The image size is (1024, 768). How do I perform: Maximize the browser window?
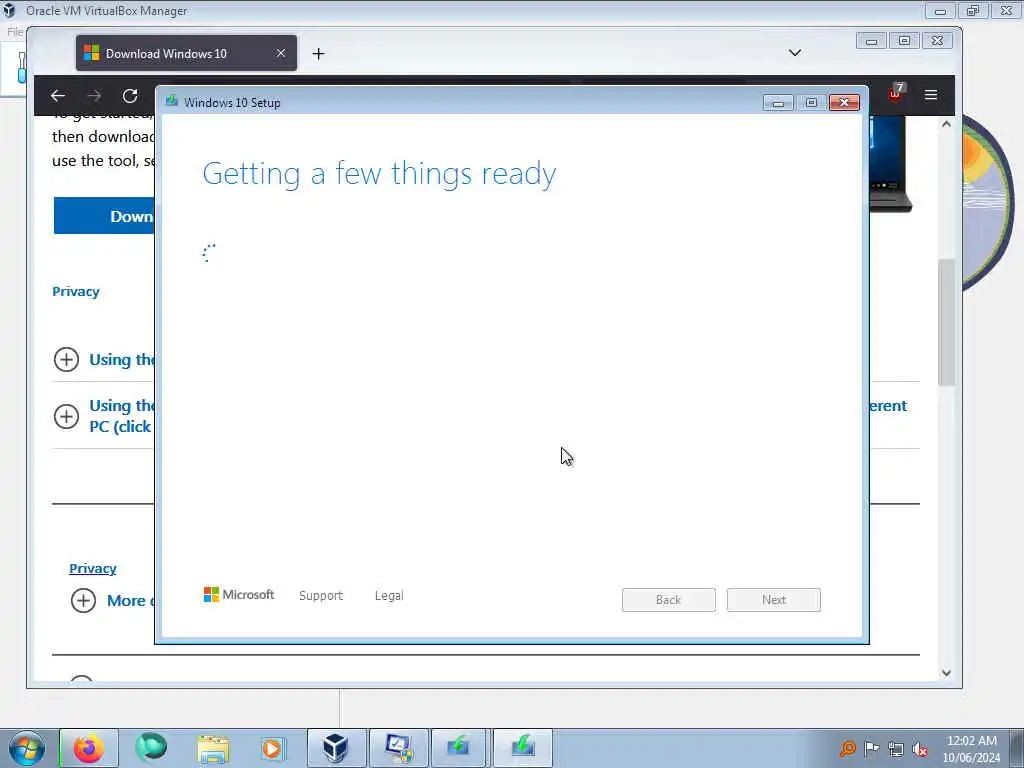tap(904, 41)
